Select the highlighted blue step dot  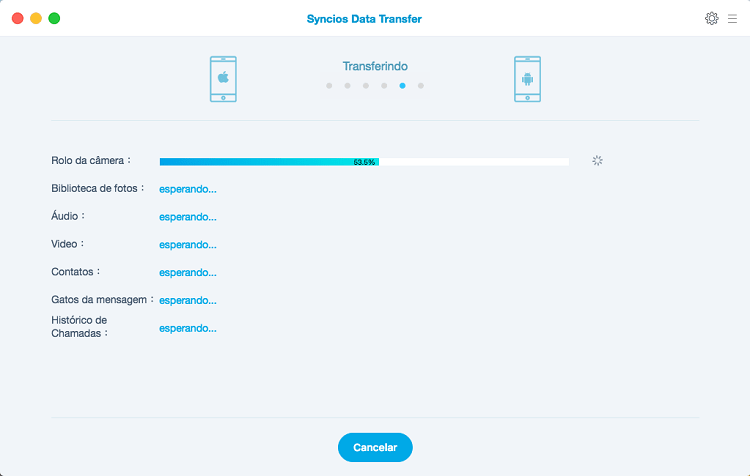[402, 86]
